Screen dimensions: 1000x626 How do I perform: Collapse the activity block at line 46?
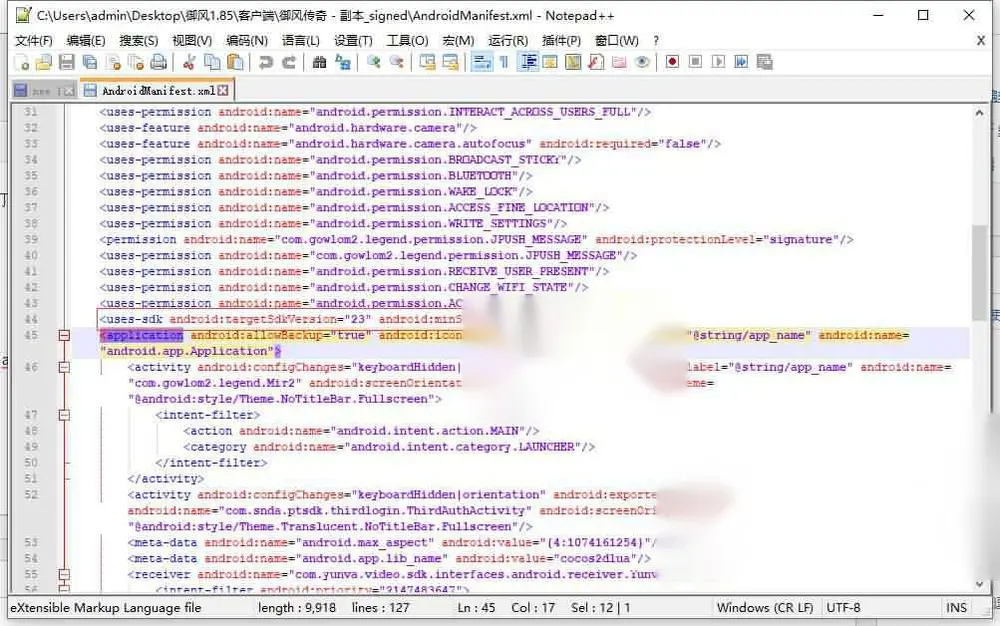pos(64,367)
